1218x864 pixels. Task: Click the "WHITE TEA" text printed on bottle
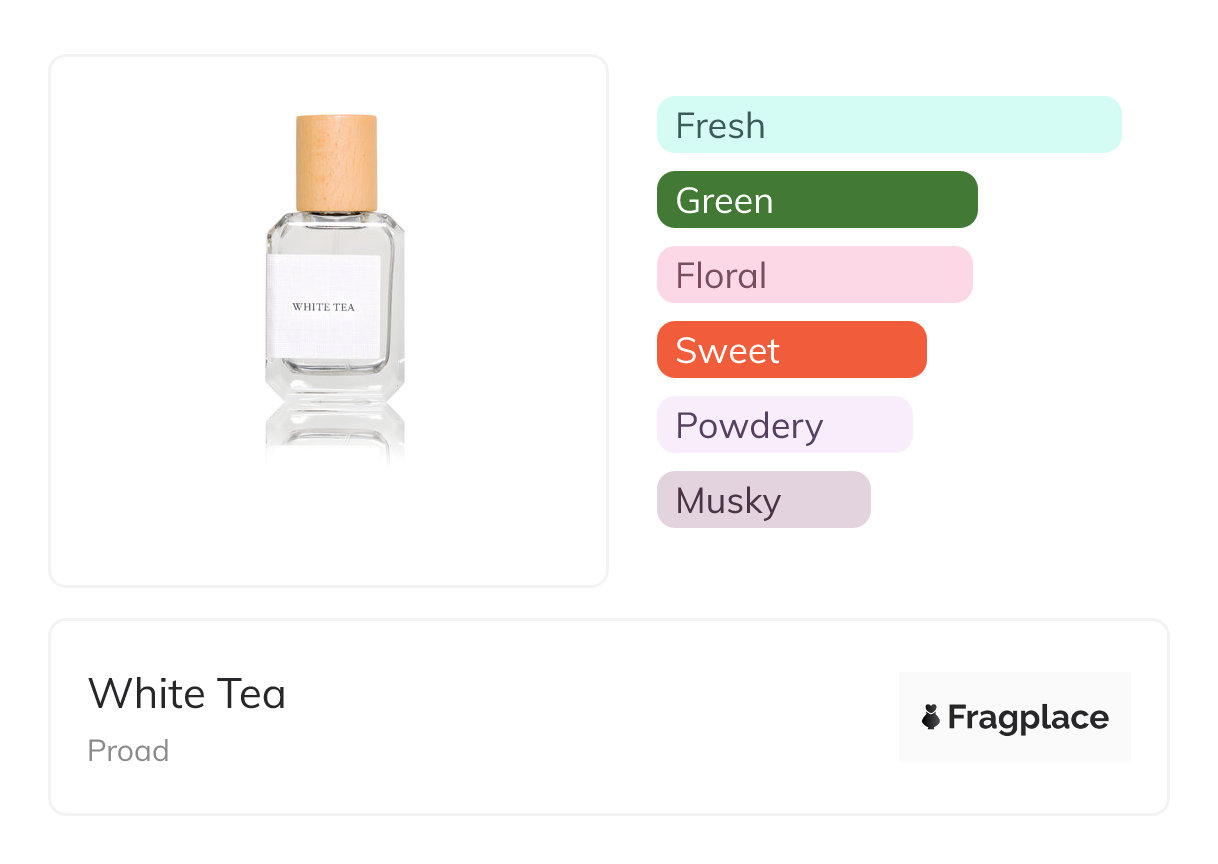click(x=323, y=307)
